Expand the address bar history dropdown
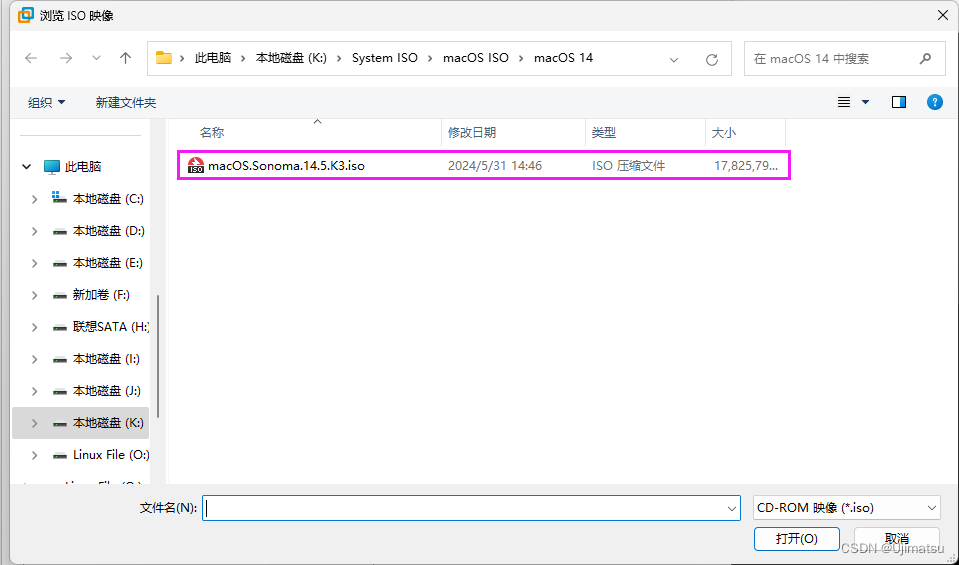Viewport: 959px width, 565px height. tap(674, 59)
